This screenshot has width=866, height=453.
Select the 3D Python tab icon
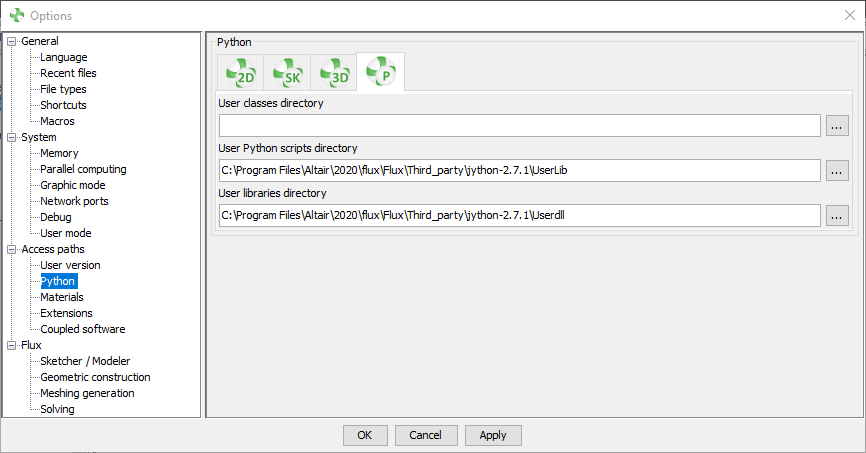point(333,73)
